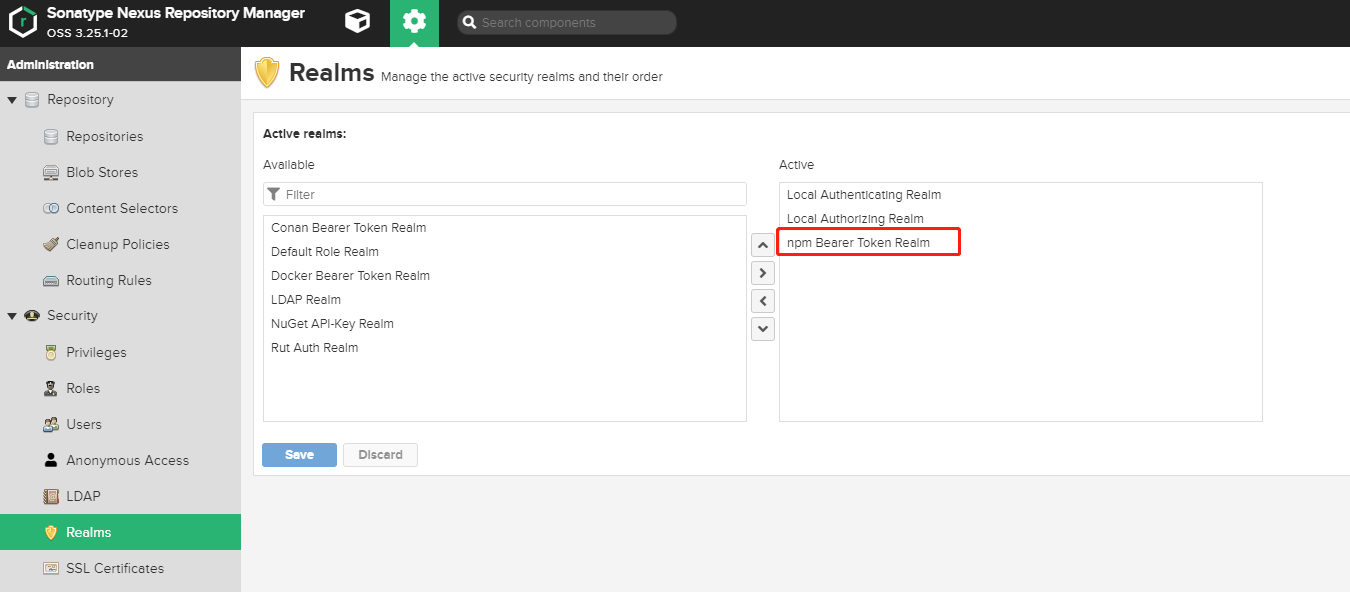Click the Discard button
This screenshot has height=592, width=1350.
380,455
